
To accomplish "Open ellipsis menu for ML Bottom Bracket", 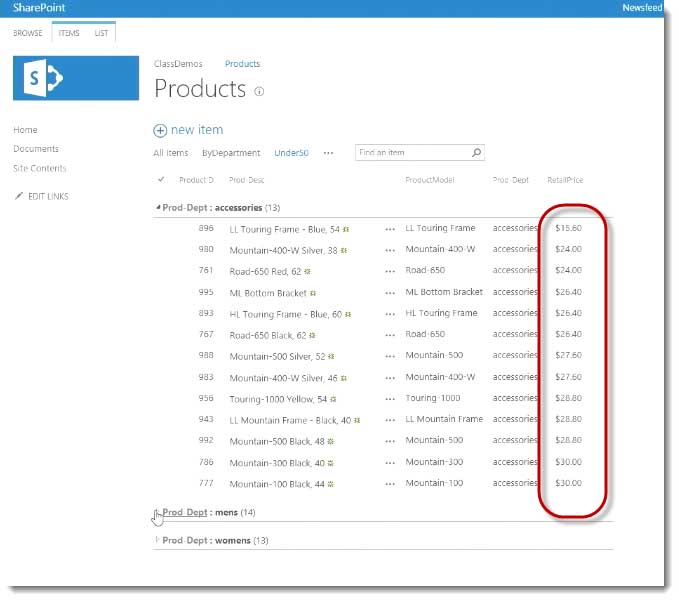I will [390, 293].
